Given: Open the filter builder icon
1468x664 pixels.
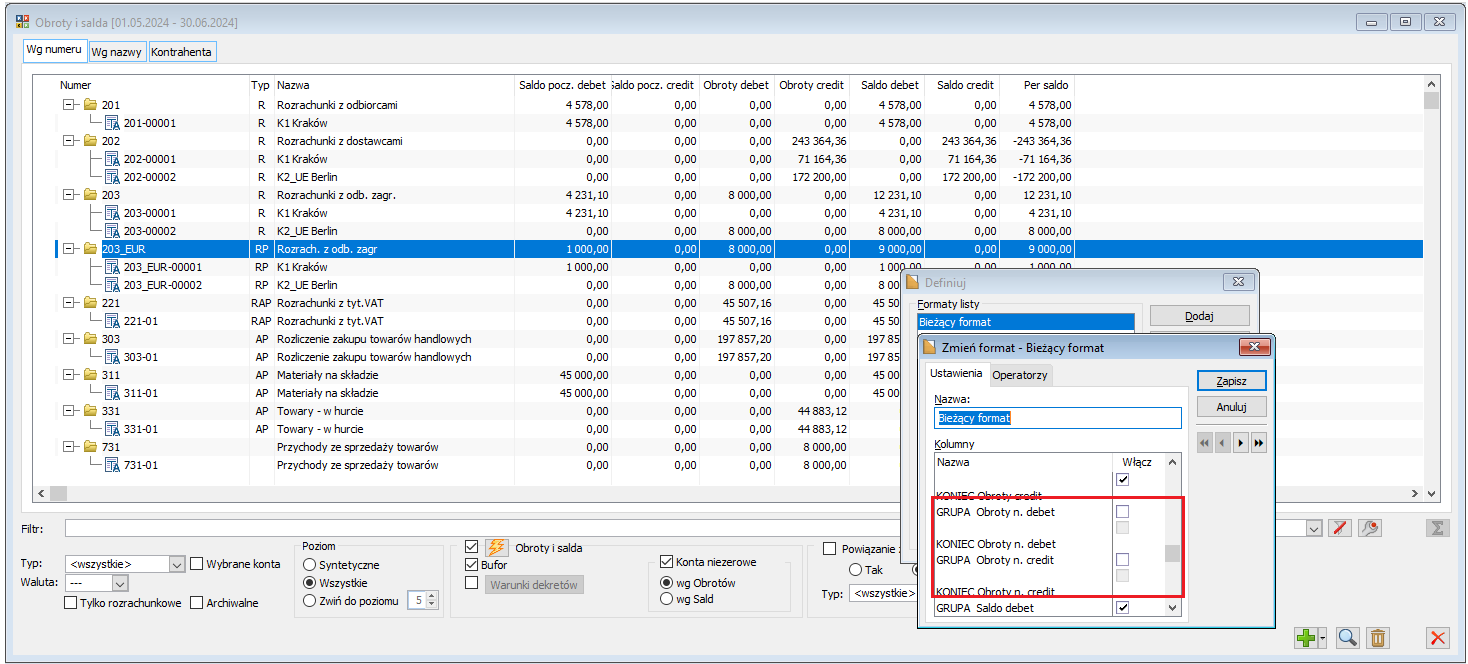Looking at the screenshot, I should 1371,527.
